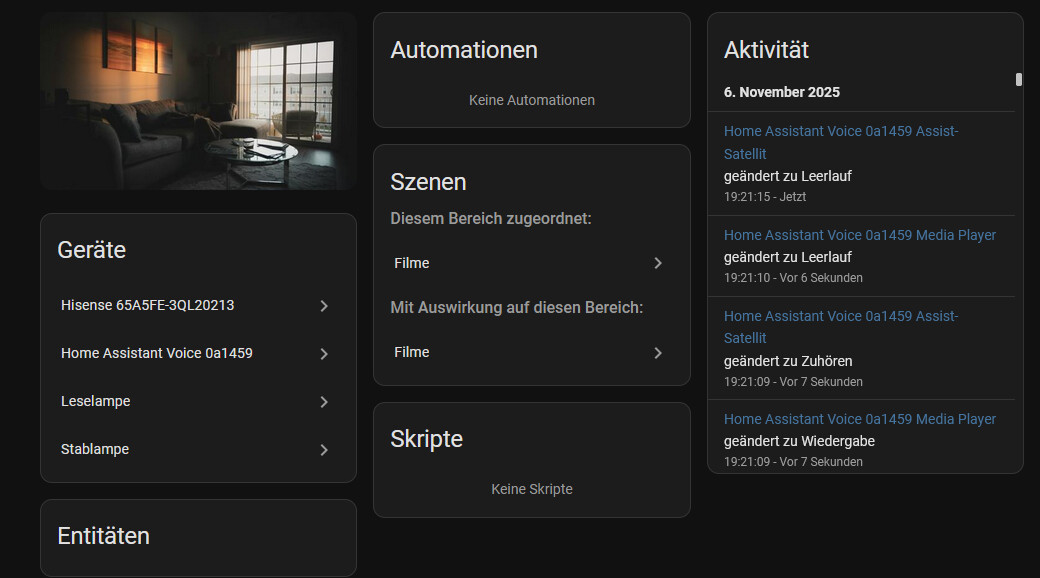Viewport: 1040px width, 578px height.
Task: Click chevron beside Home Assistant Voice 0a1459 device
Action: [x=324, y=354]
